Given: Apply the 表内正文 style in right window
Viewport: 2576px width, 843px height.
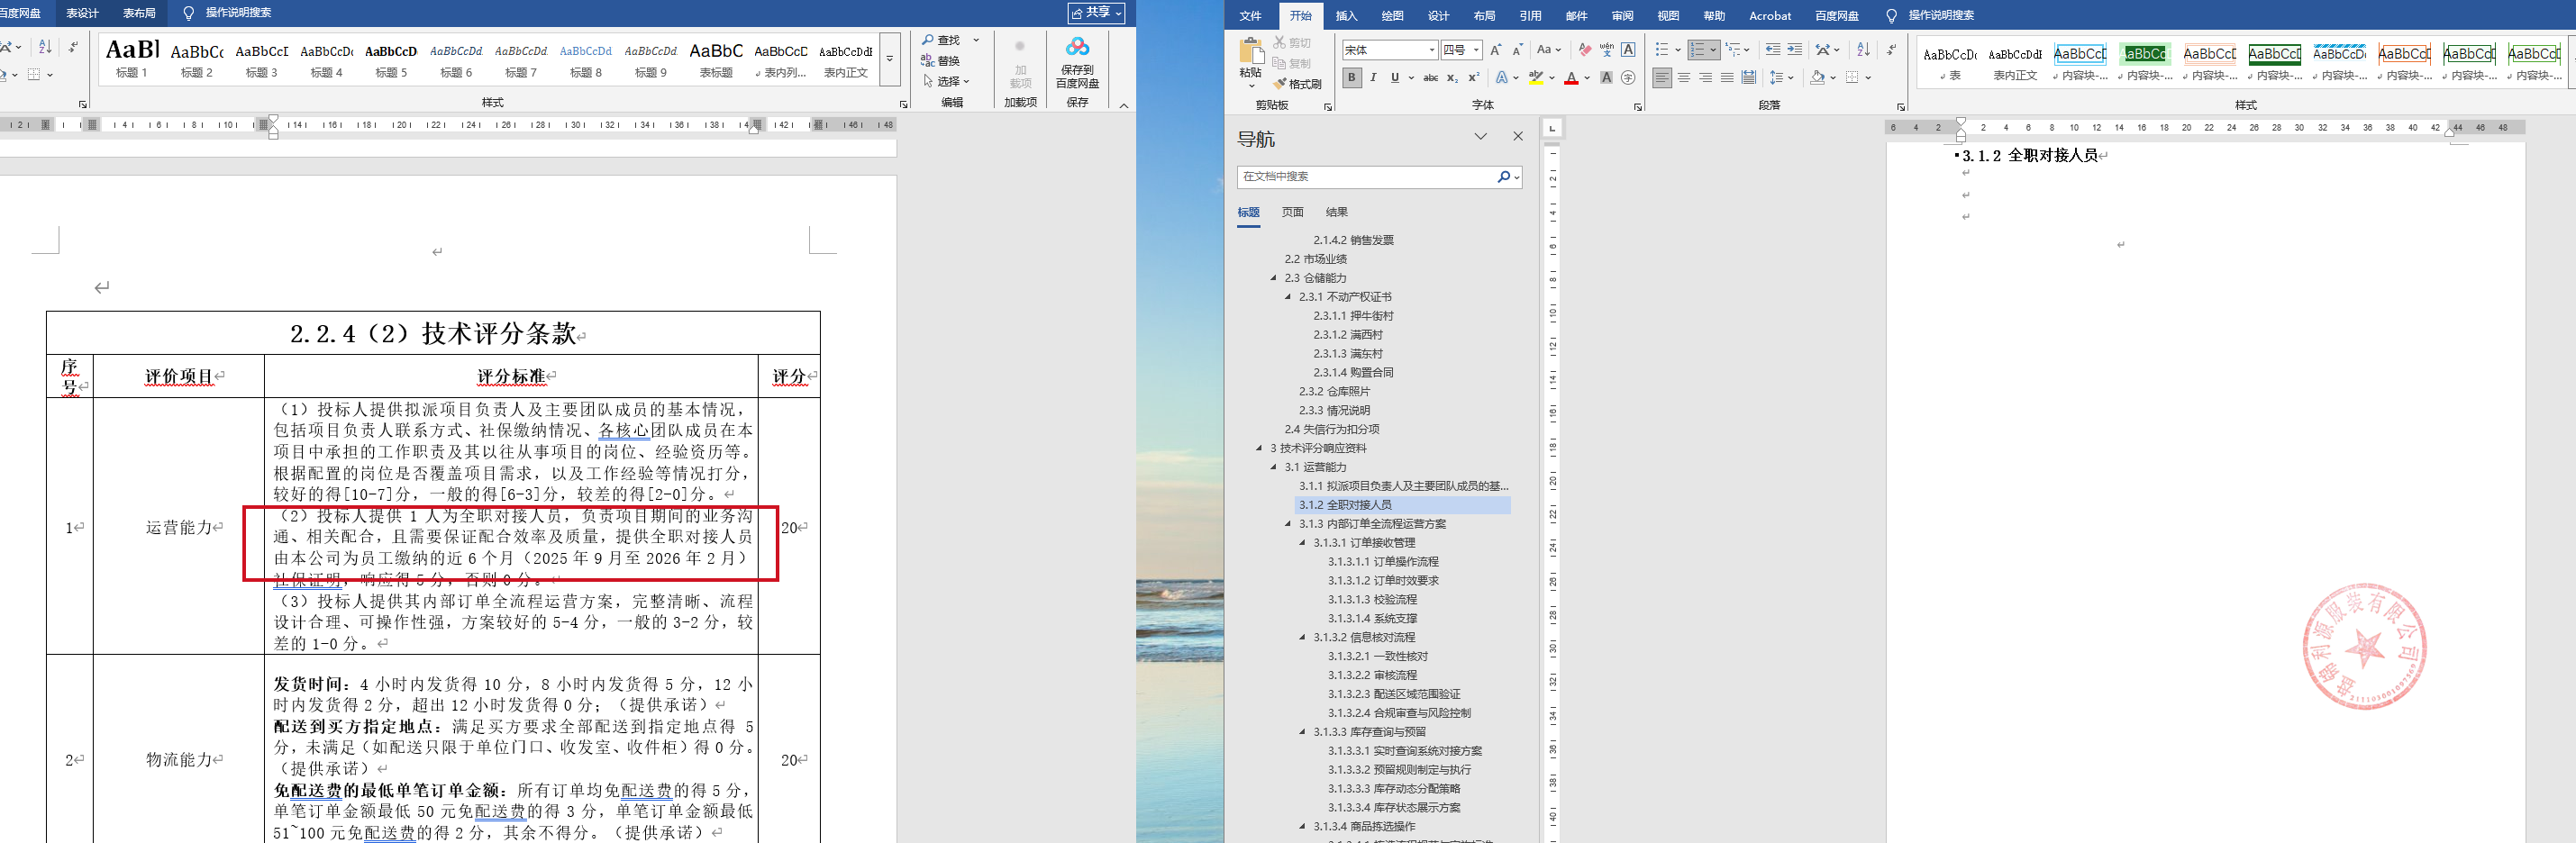Looking at the screenshot, I should pyautogui.click(x=2015, y=63).
